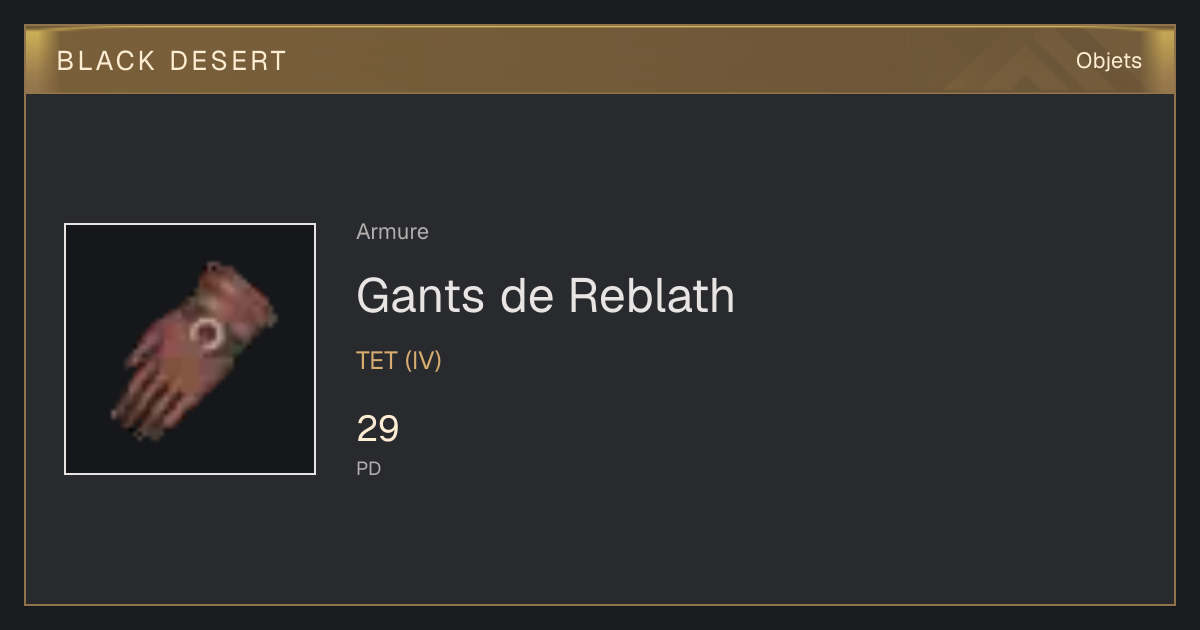This screenshot has height=630, width=1200.
Task: Click the (IV) roman numeral
Action: [x=423, y=361]
